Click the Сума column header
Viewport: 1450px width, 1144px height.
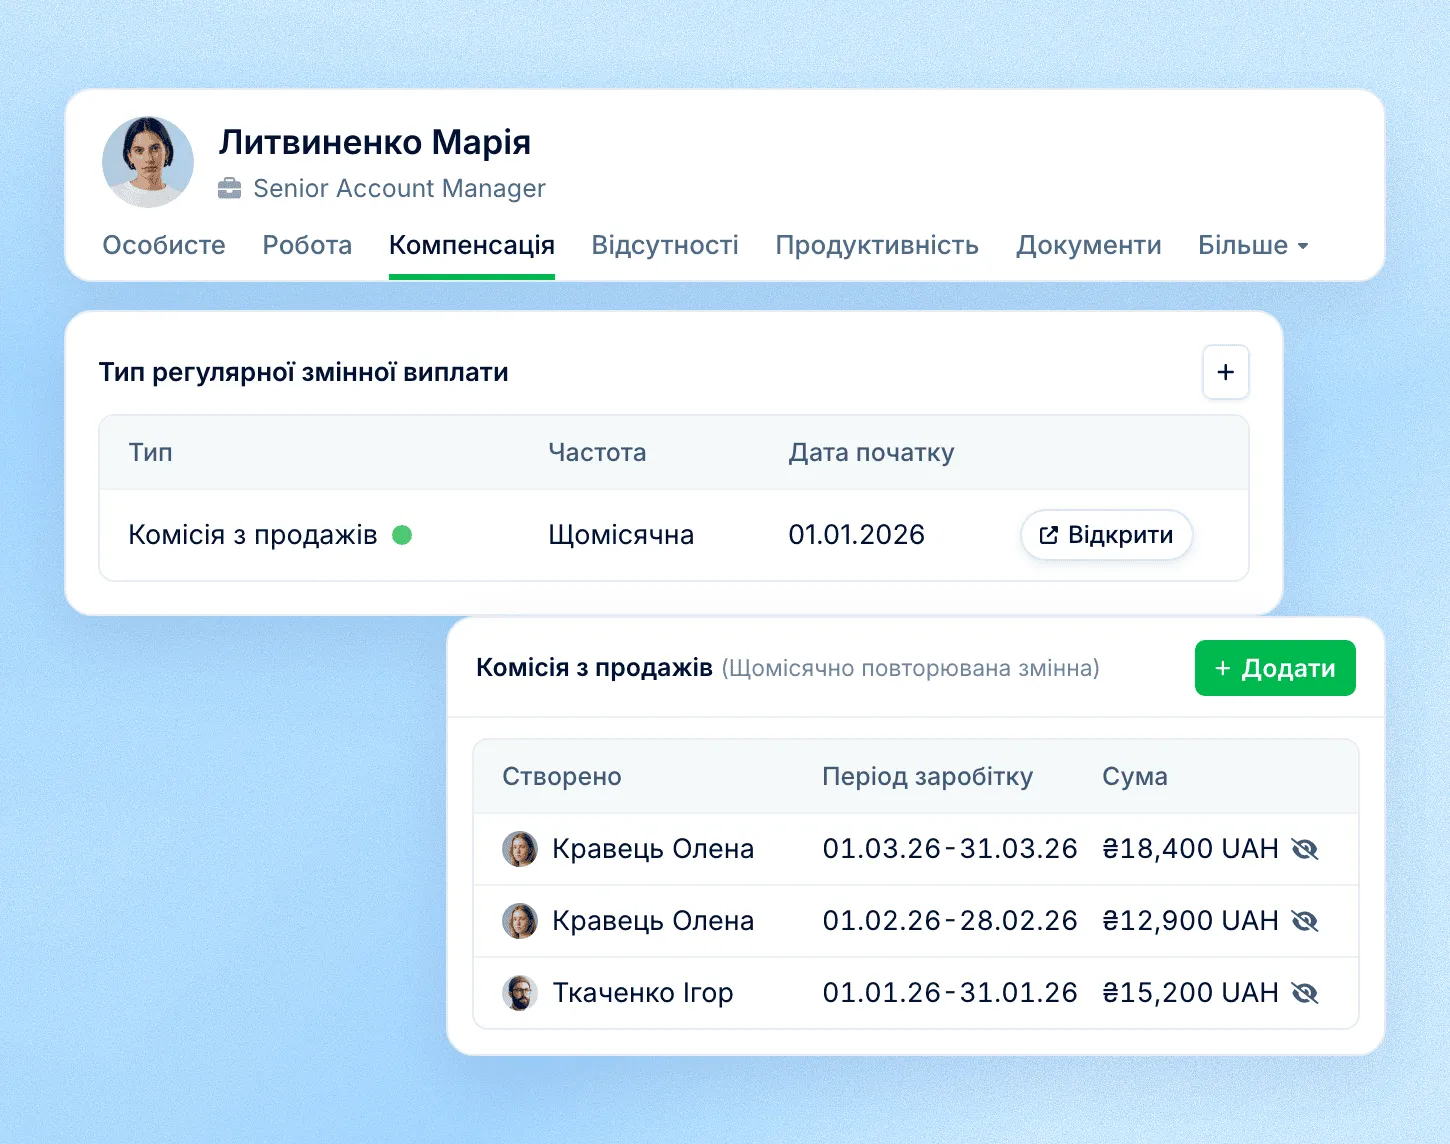[x=1135, y=777]
